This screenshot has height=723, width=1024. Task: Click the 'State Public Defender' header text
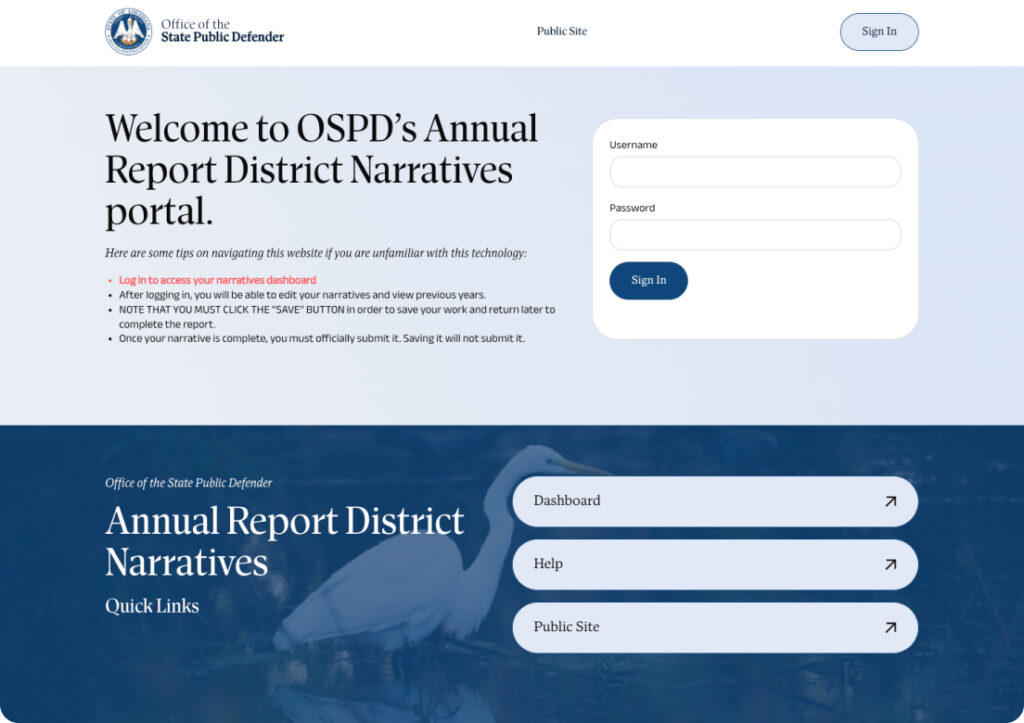(222, 37)
